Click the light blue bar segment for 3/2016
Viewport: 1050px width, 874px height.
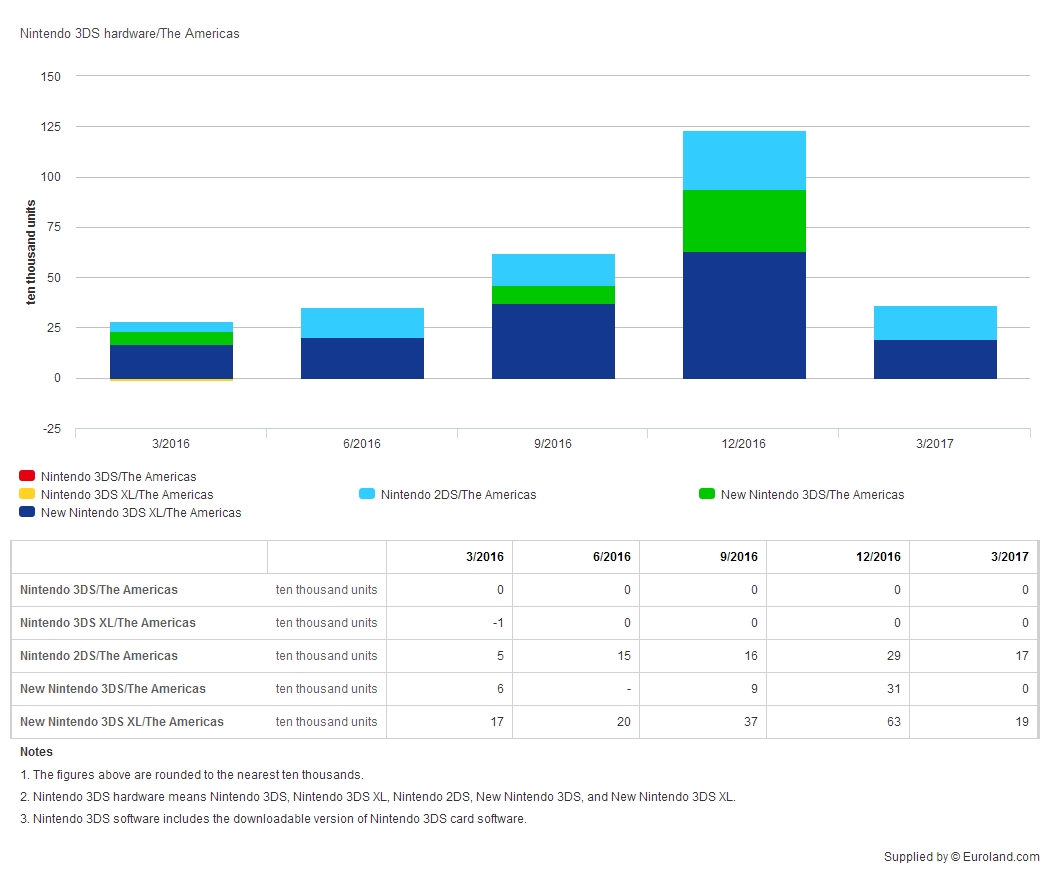pos(171,327)
